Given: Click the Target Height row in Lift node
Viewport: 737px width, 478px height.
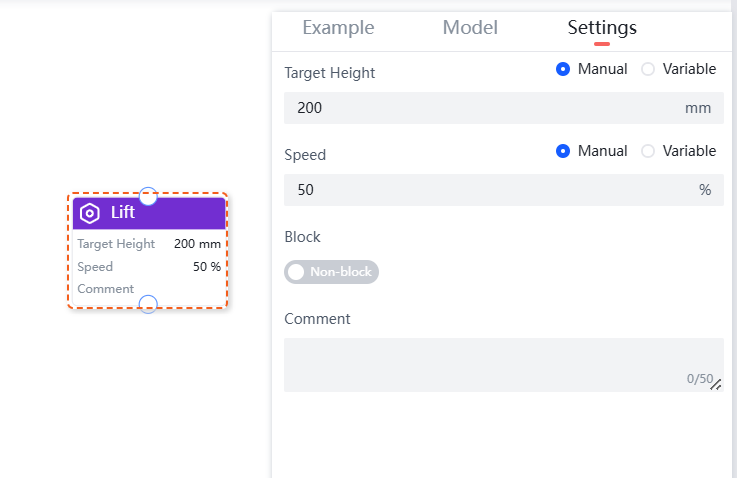Looking at the screenshot, I should 148,244.
